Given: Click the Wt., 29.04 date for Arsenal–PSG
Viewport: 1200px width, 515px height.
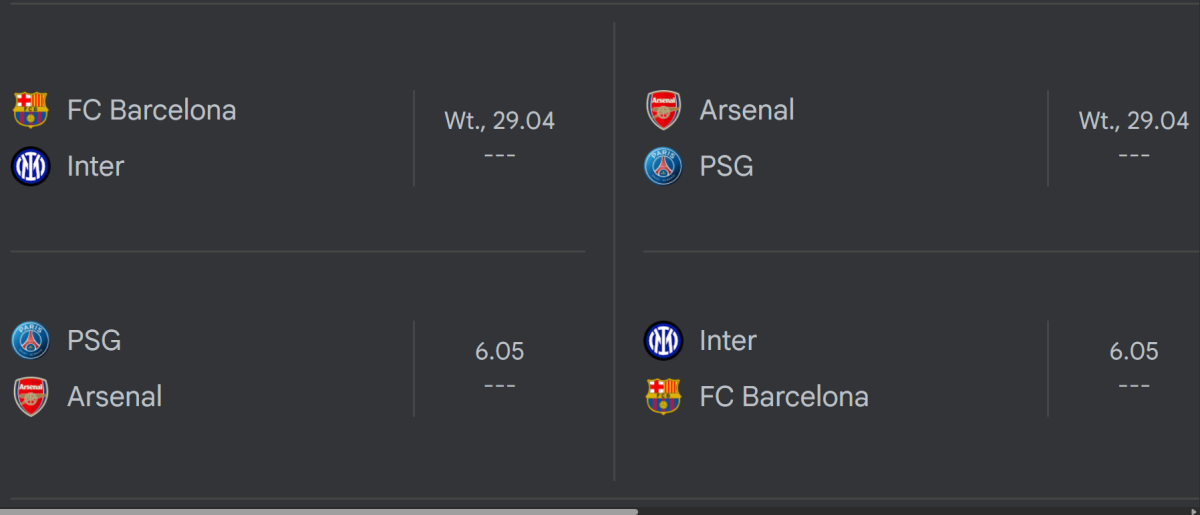Looking at the screenshot, I should 1133,121.
